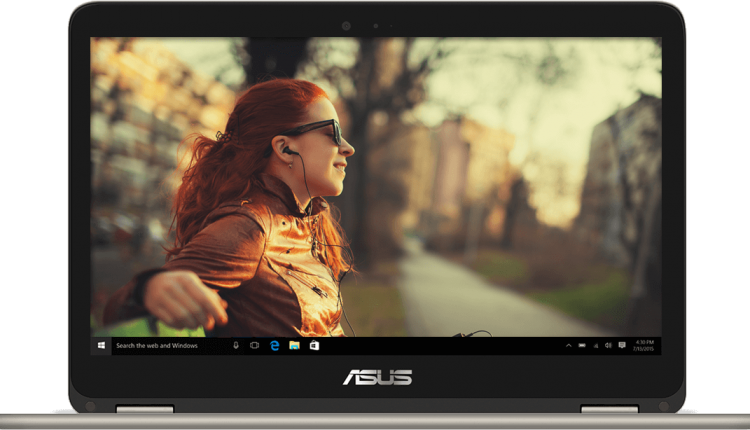This screenshot has height=430, width=750.
Task: Open the network connections tray icon
Action: point(596,345)
